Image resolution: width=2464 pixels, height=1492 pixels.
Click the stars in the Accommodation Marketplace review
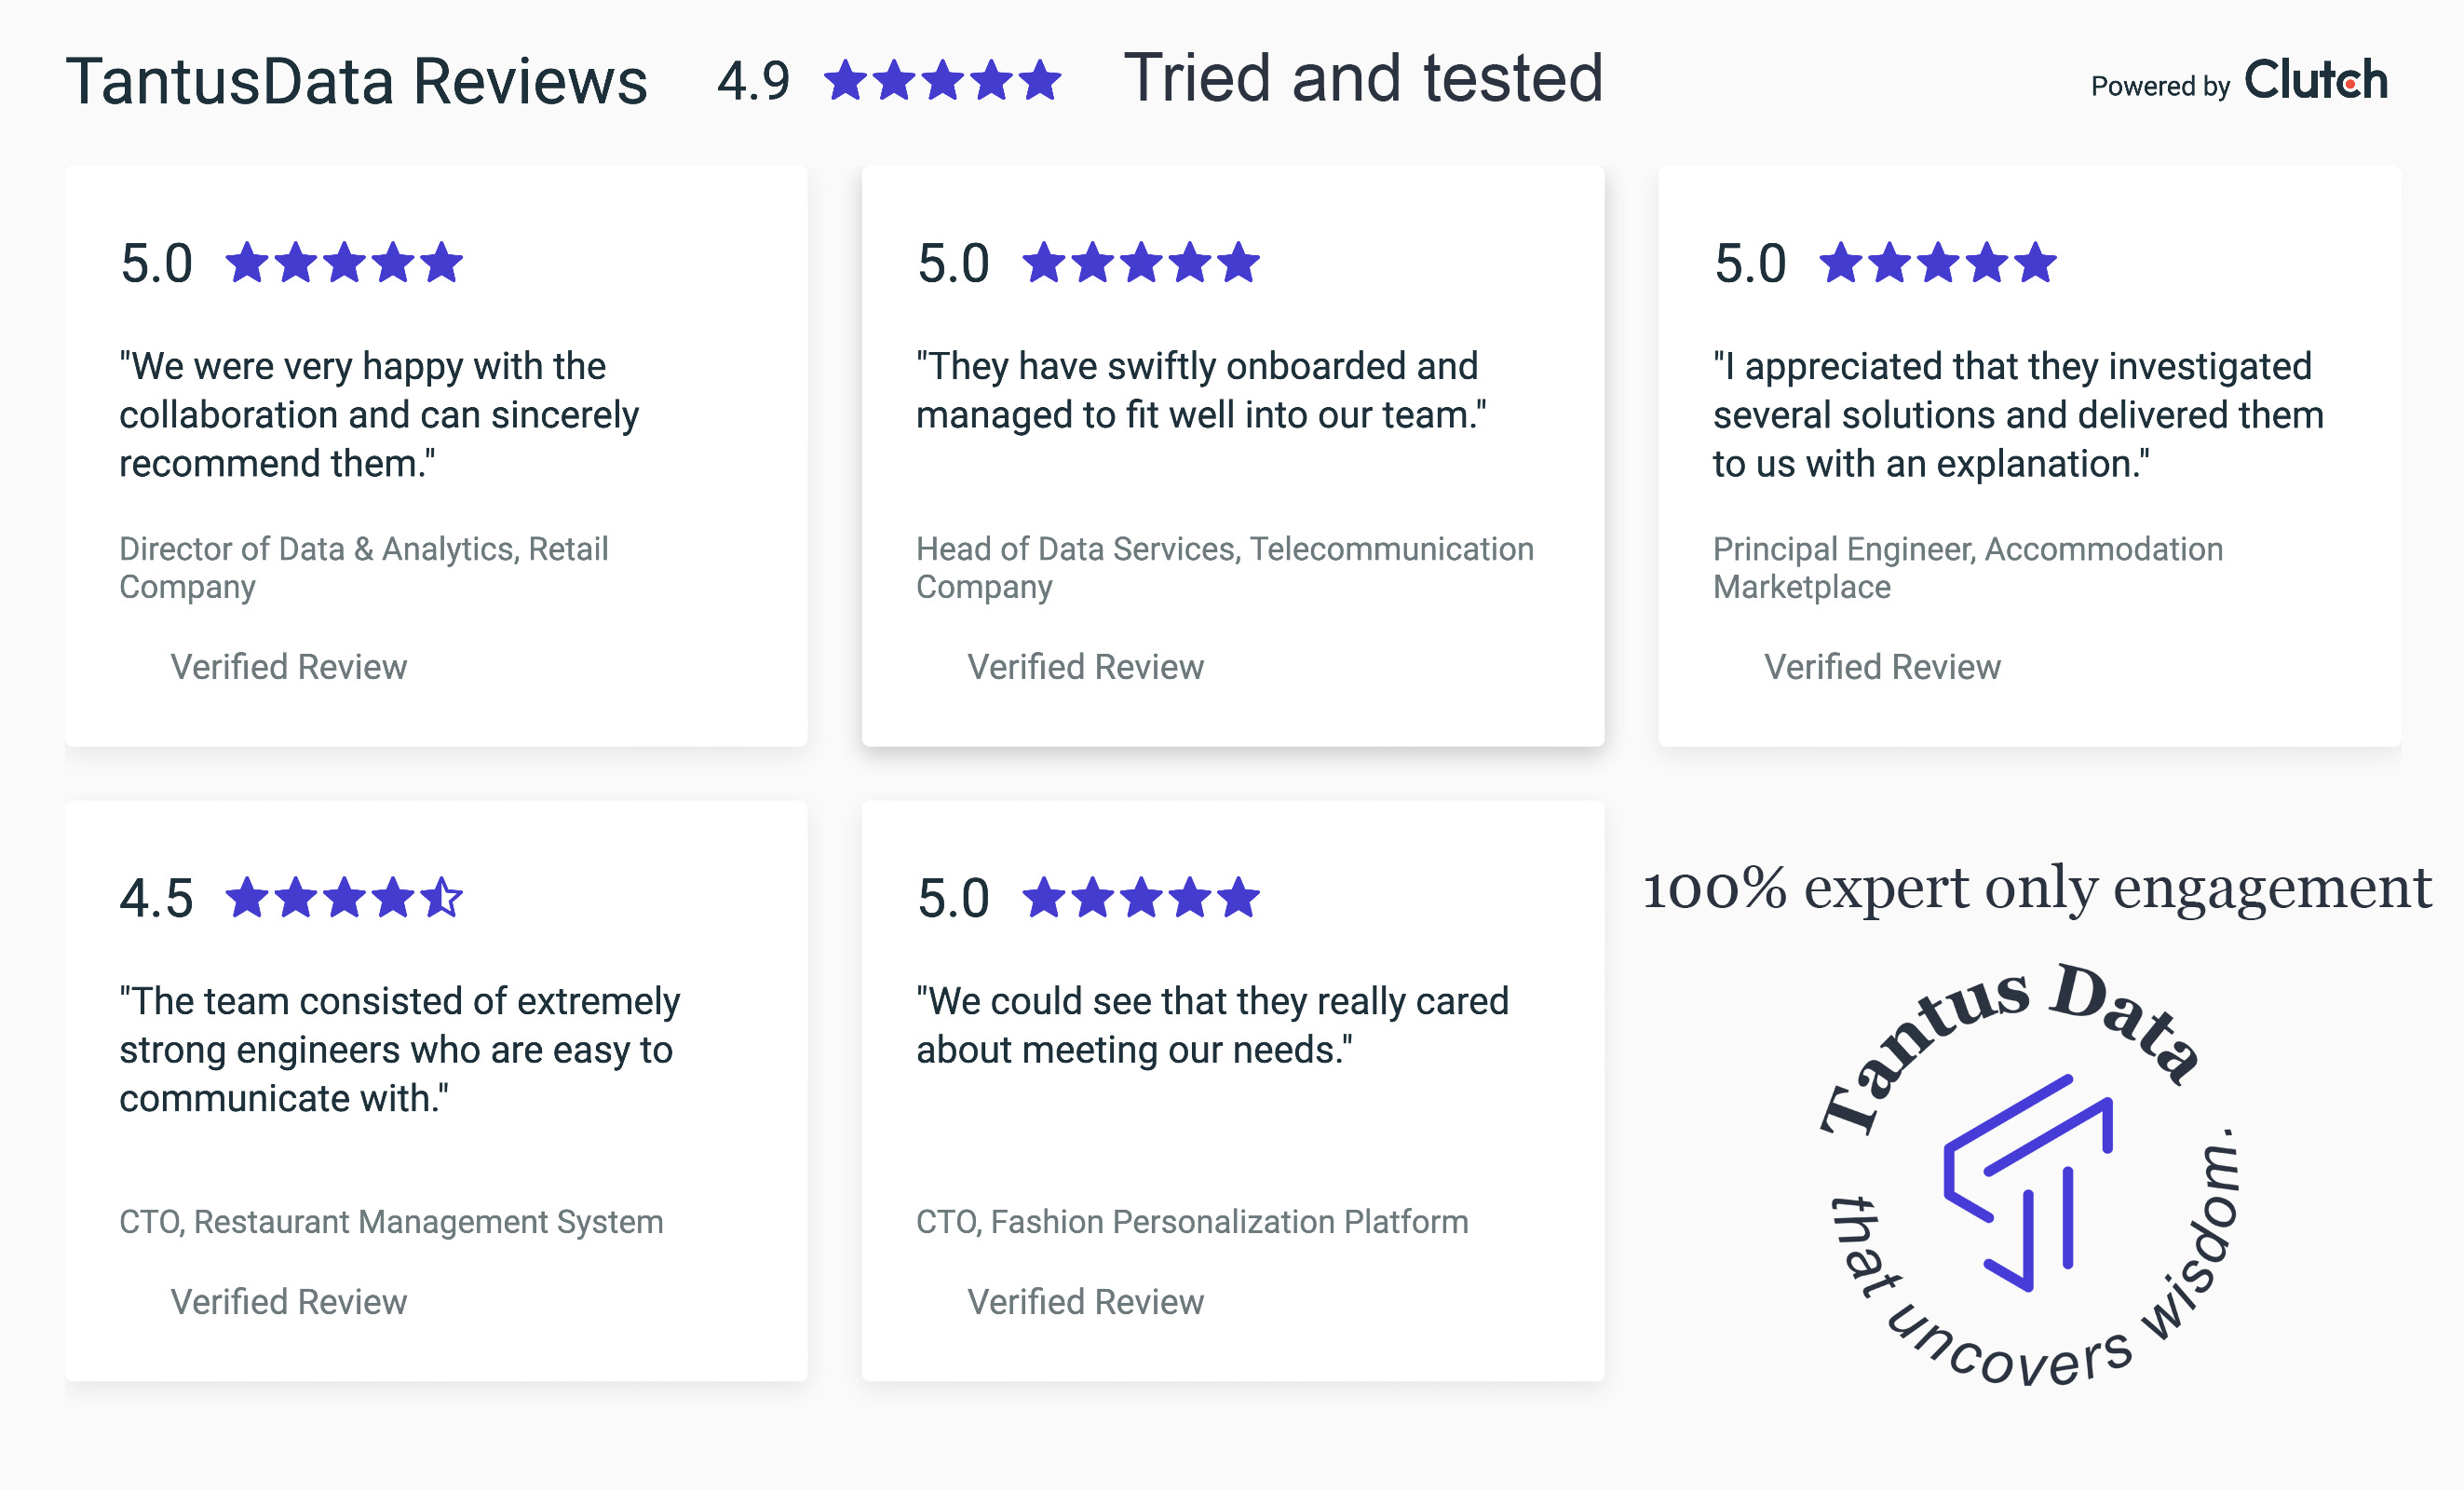[1938, 263]
